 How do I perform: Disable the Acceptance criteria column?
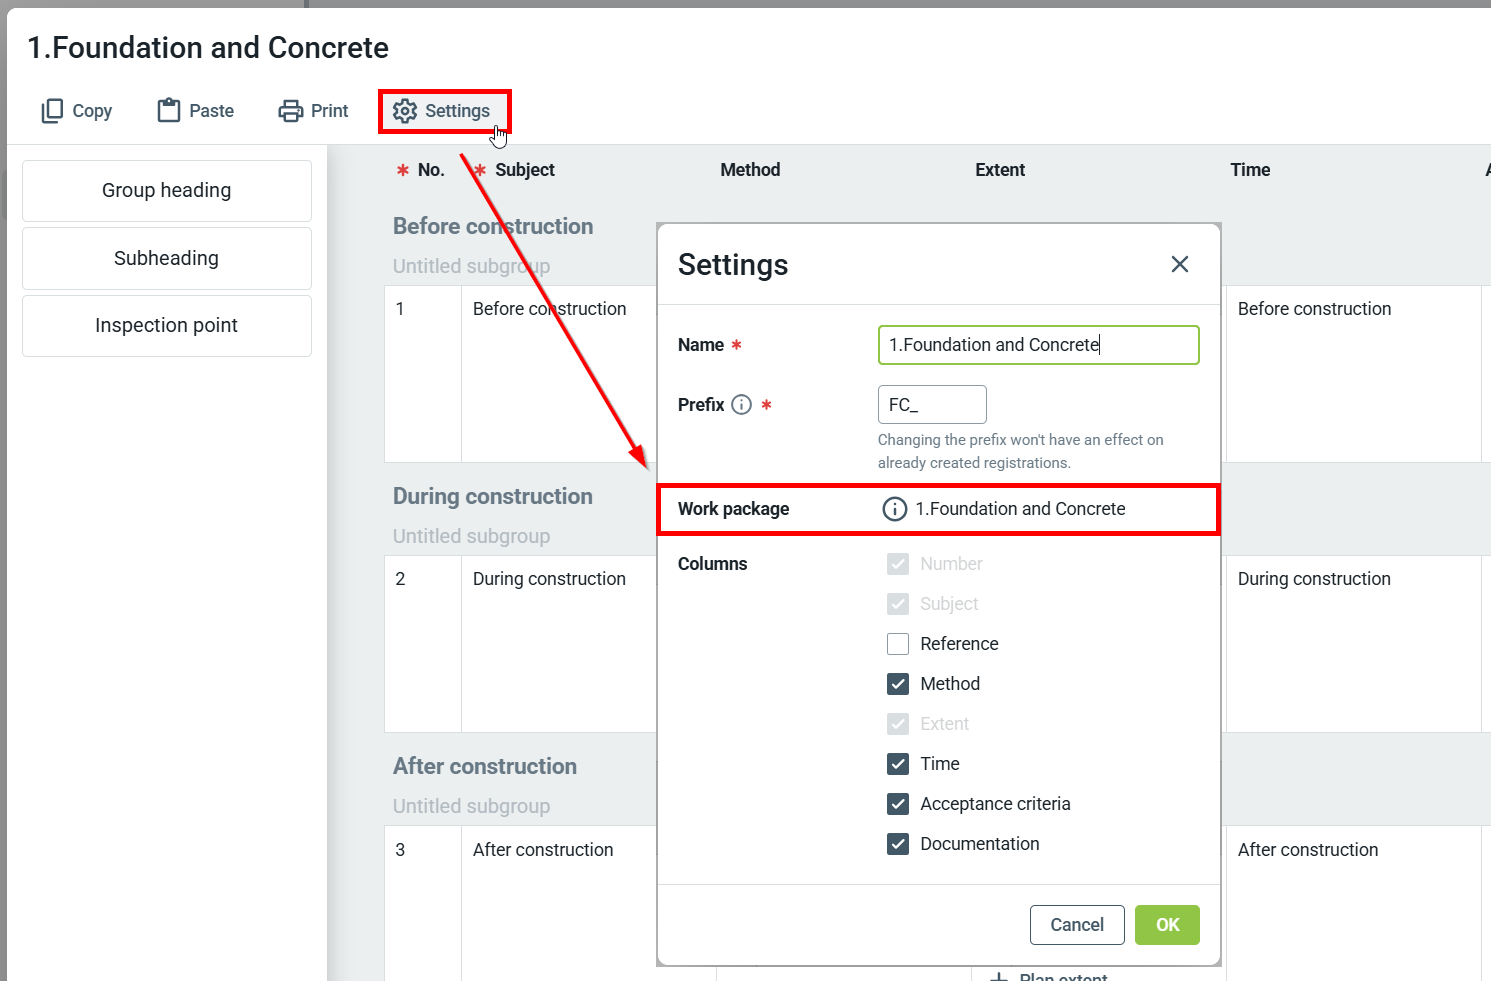[x=898, y=804]
